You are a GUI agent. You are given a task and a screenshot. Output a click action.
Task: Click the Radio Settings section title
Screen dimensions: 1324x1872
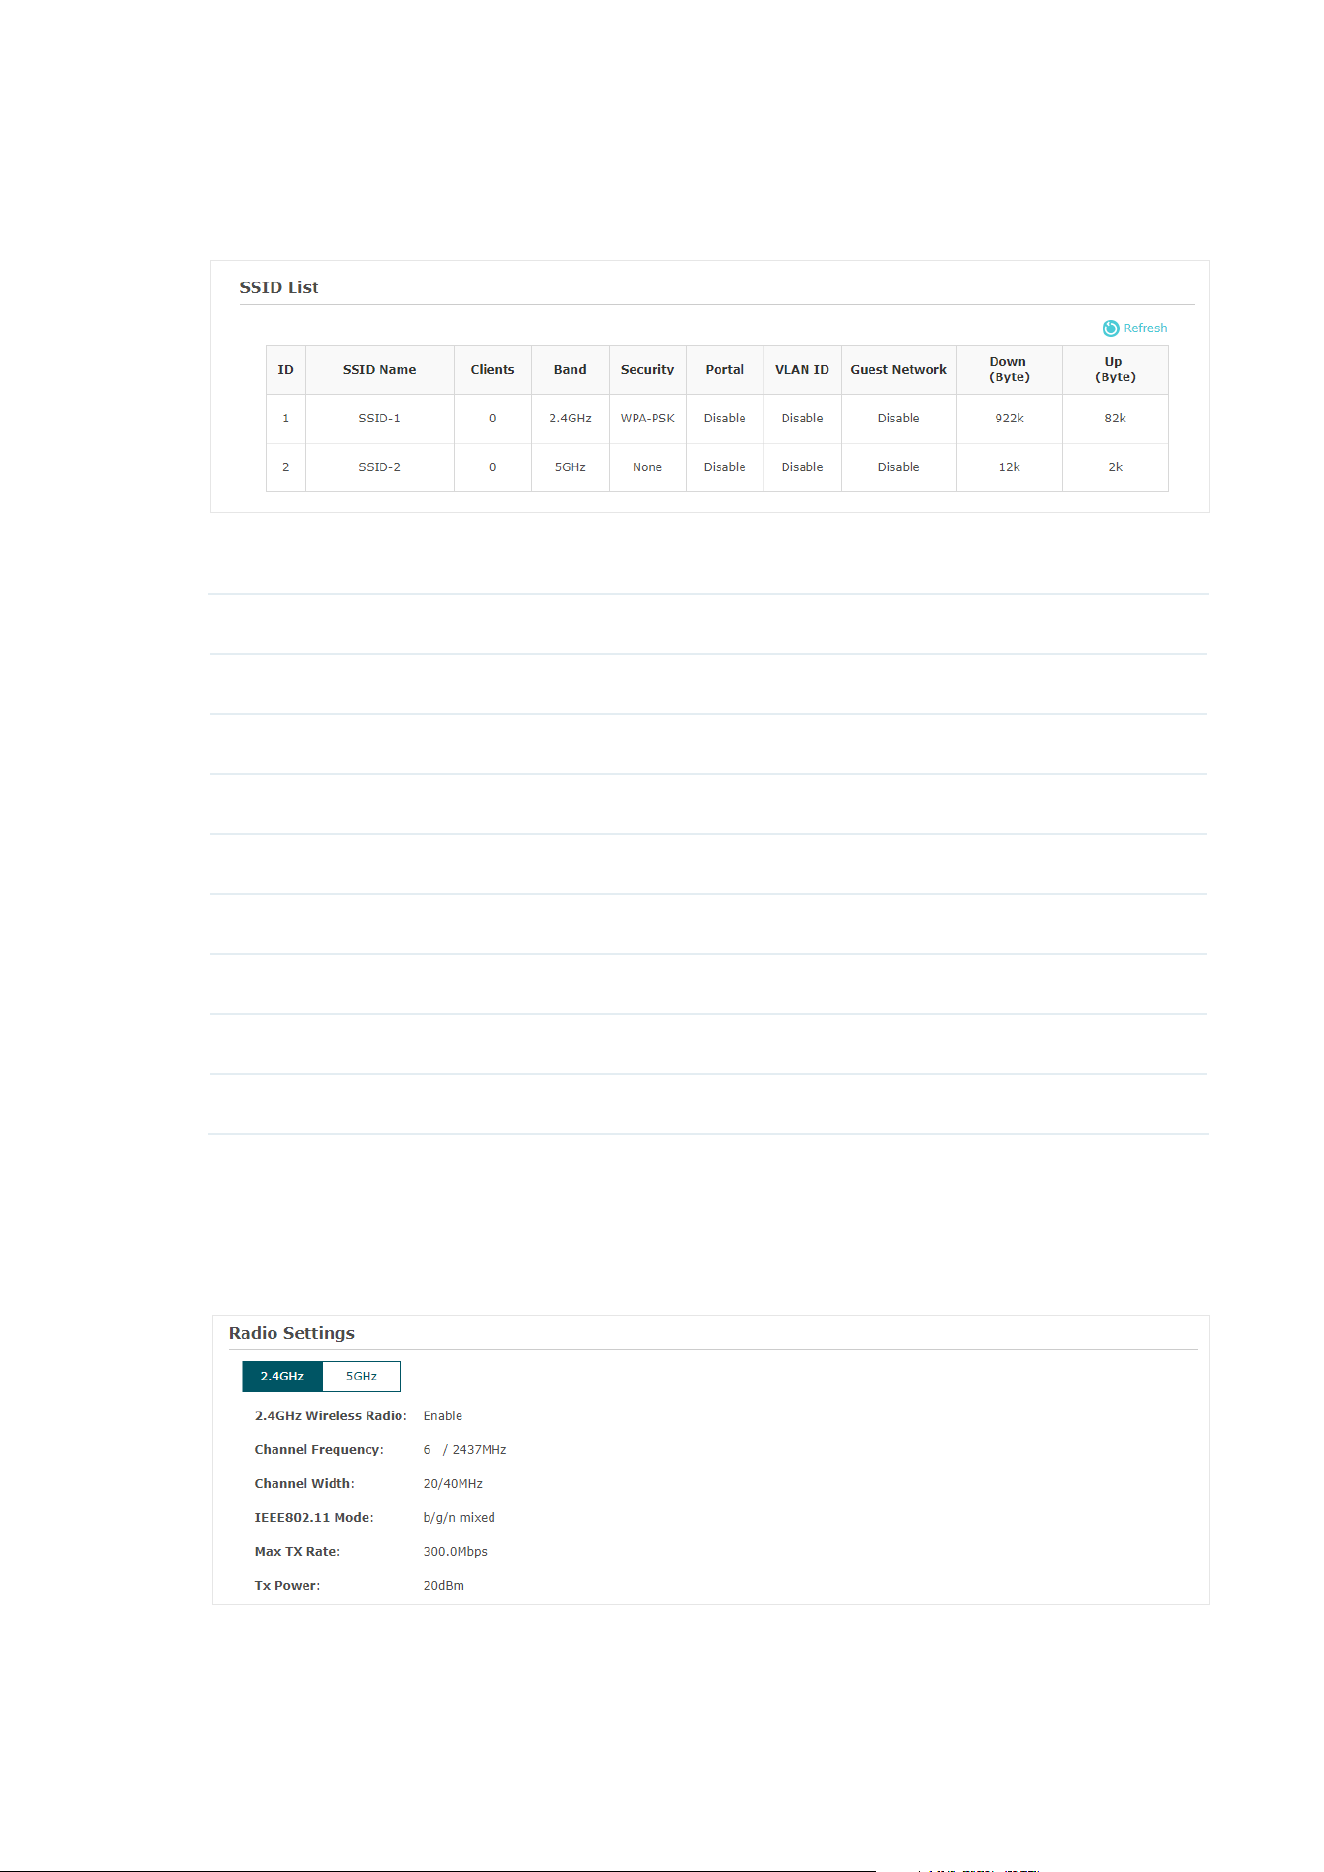coord(292,1333)
